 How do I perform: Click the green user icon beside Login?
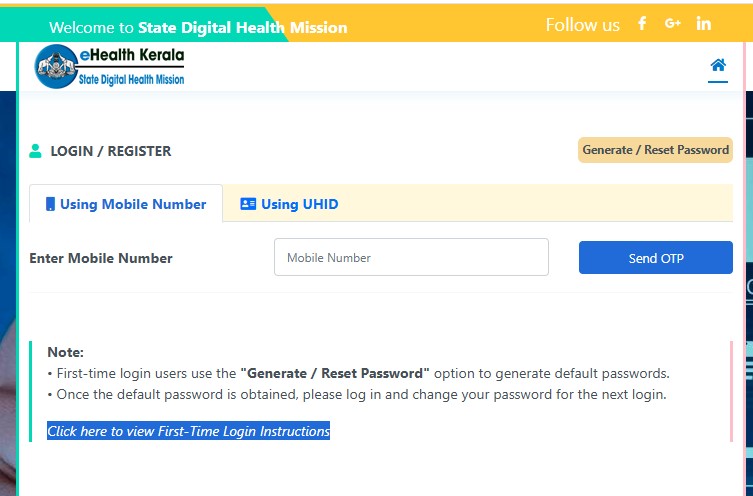[x=35, y=151]
